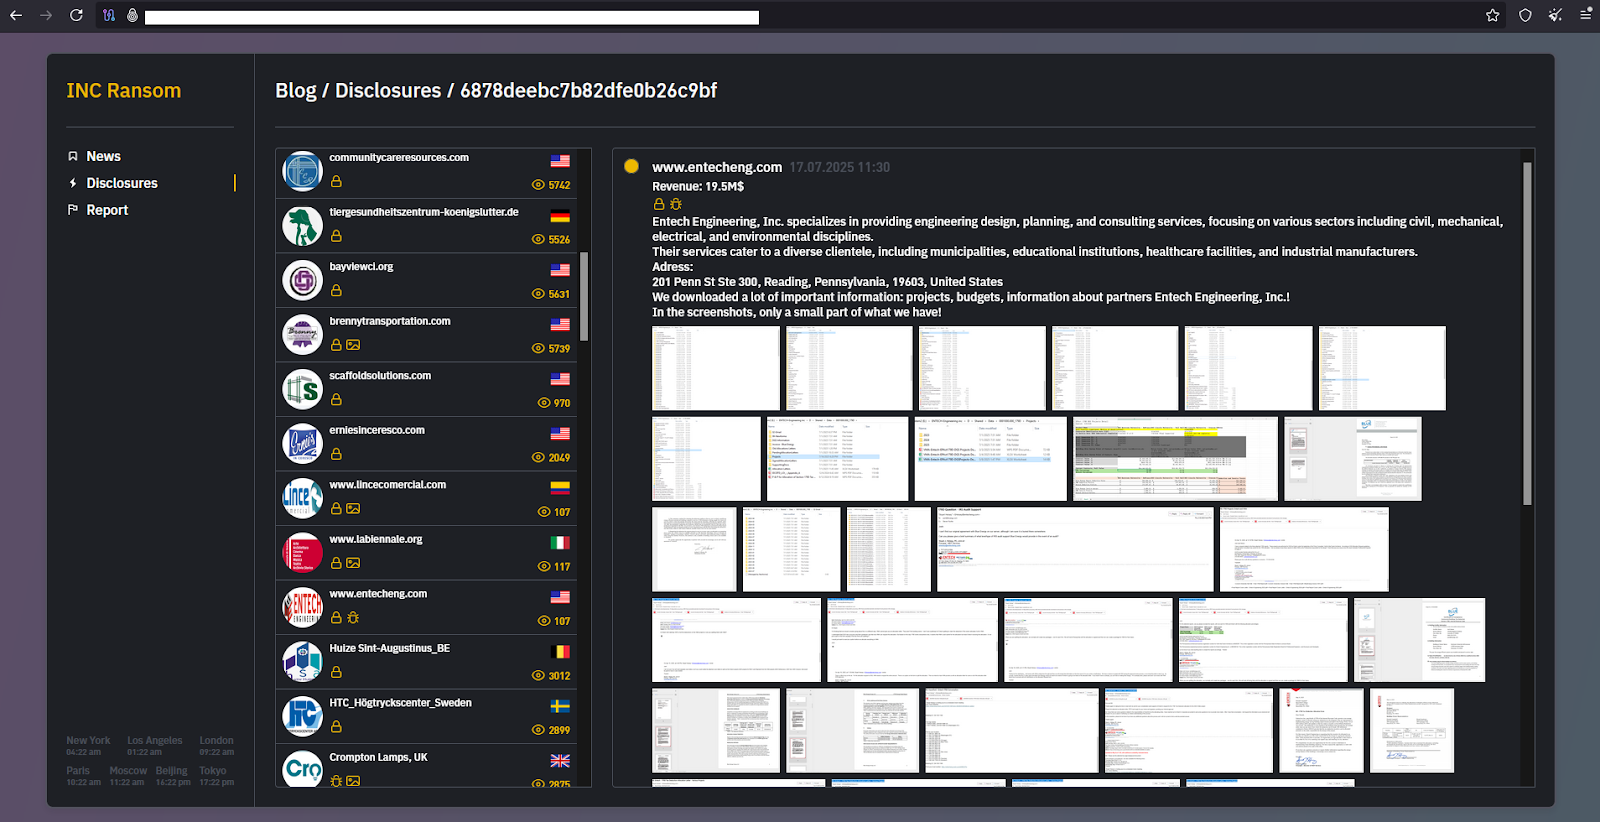
Task: Open the first screenshot thumbnail in top row
Action: point(716,368)
